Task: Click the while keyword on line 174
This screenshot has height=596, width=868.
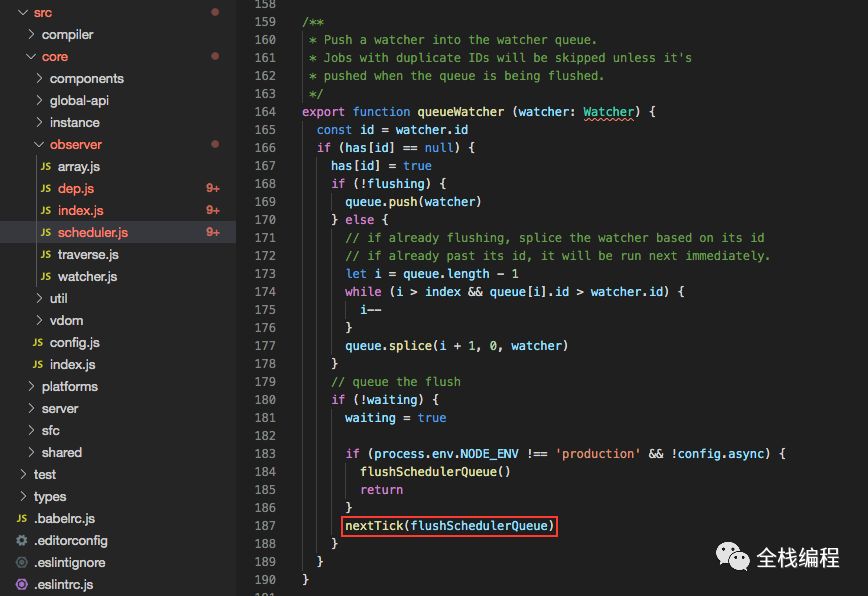Action: (x=363, y=291)
